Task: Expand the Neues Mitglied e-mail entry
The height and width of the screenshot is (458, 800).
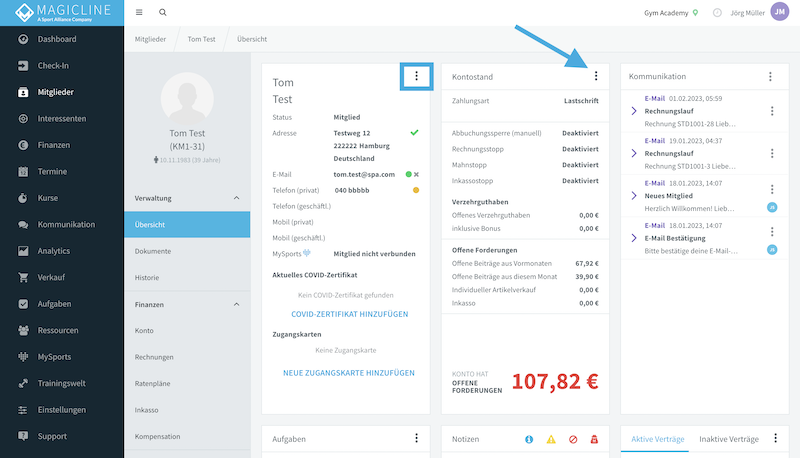Action: [x=634, y=195]
